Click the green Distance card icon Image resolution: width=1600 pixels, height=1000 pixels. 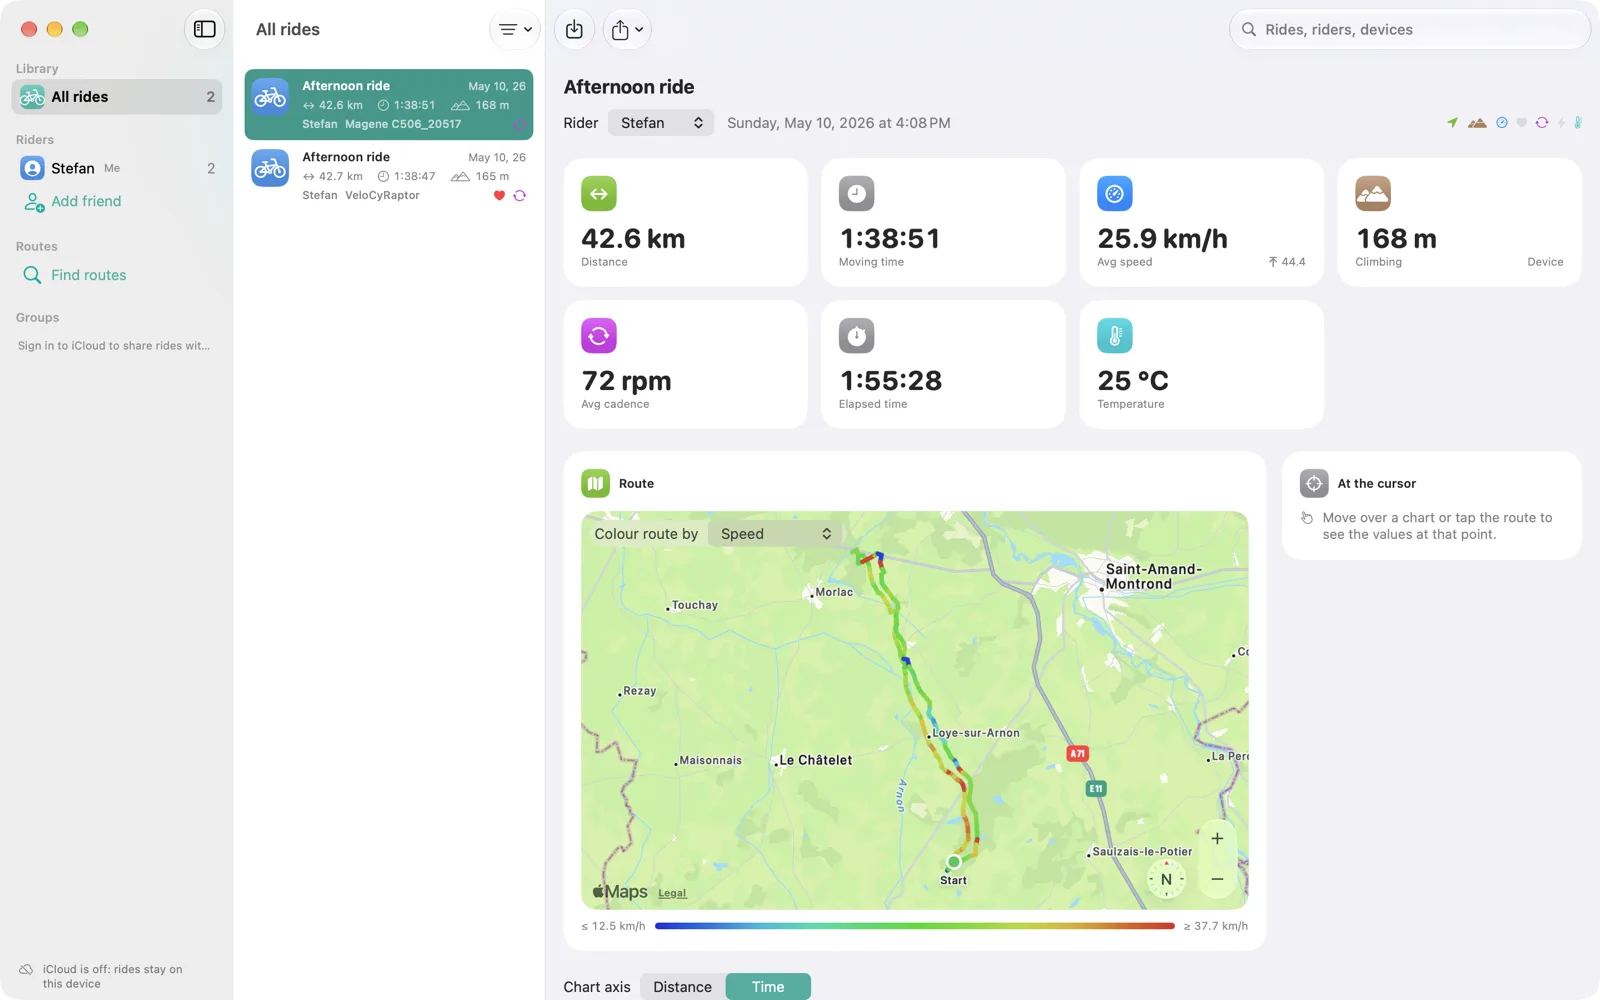click(x=599, y=194)
